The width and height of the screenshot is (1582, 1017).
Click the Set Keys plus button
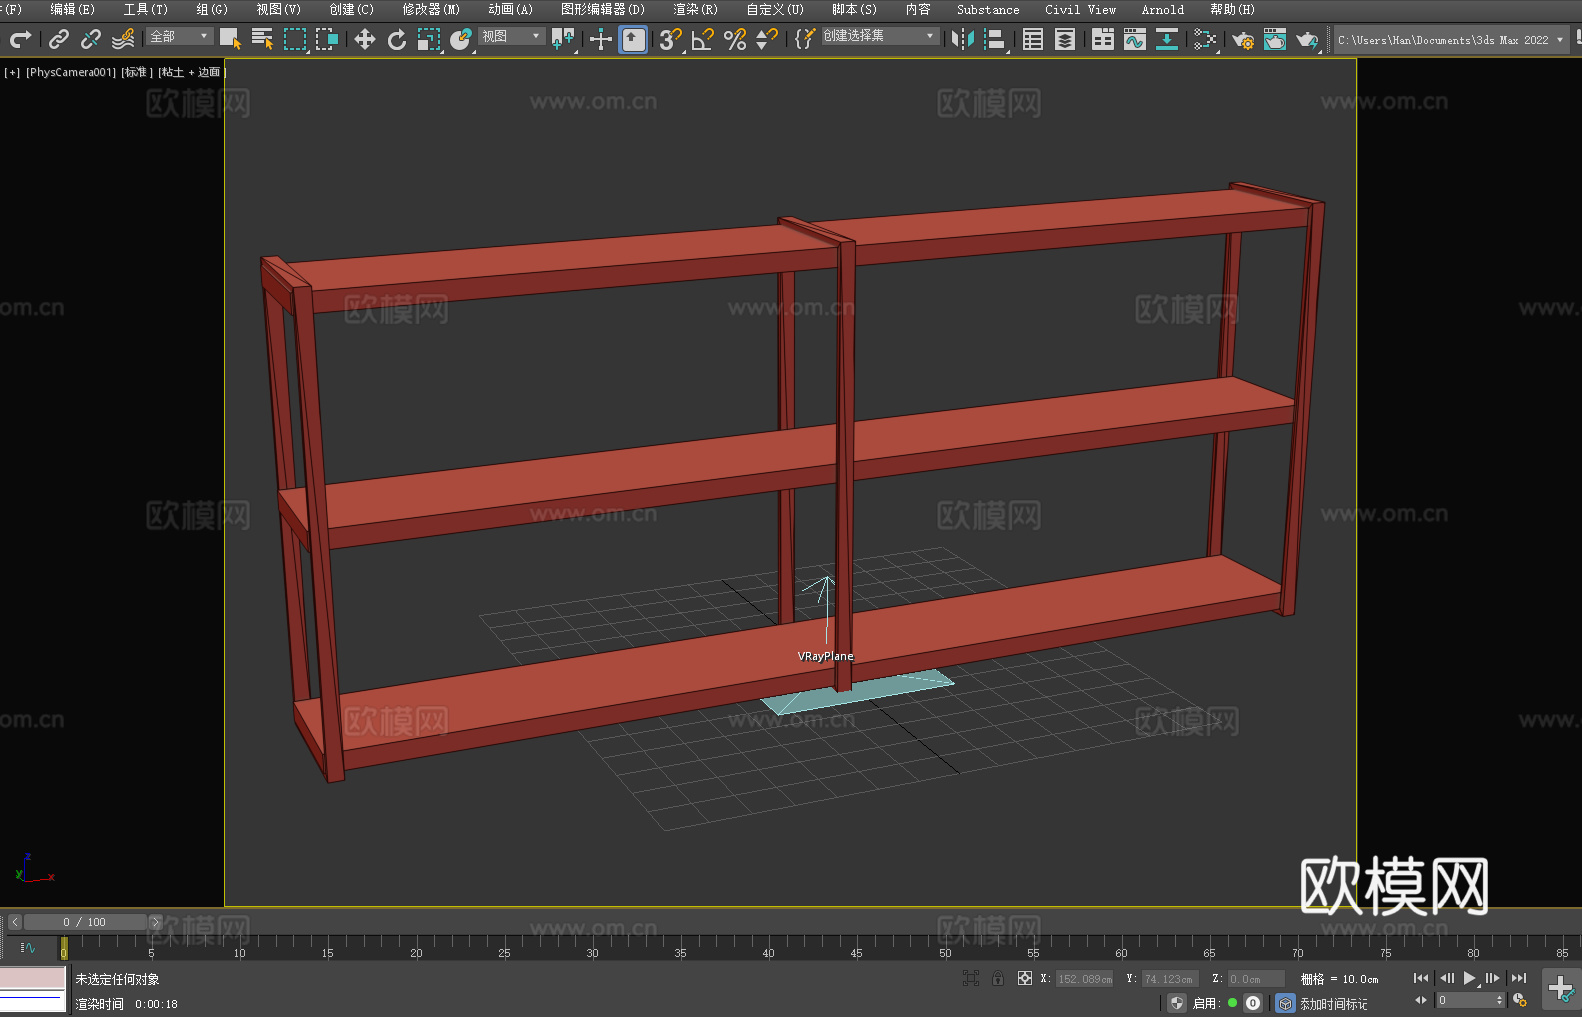[x=1561, y=989]
